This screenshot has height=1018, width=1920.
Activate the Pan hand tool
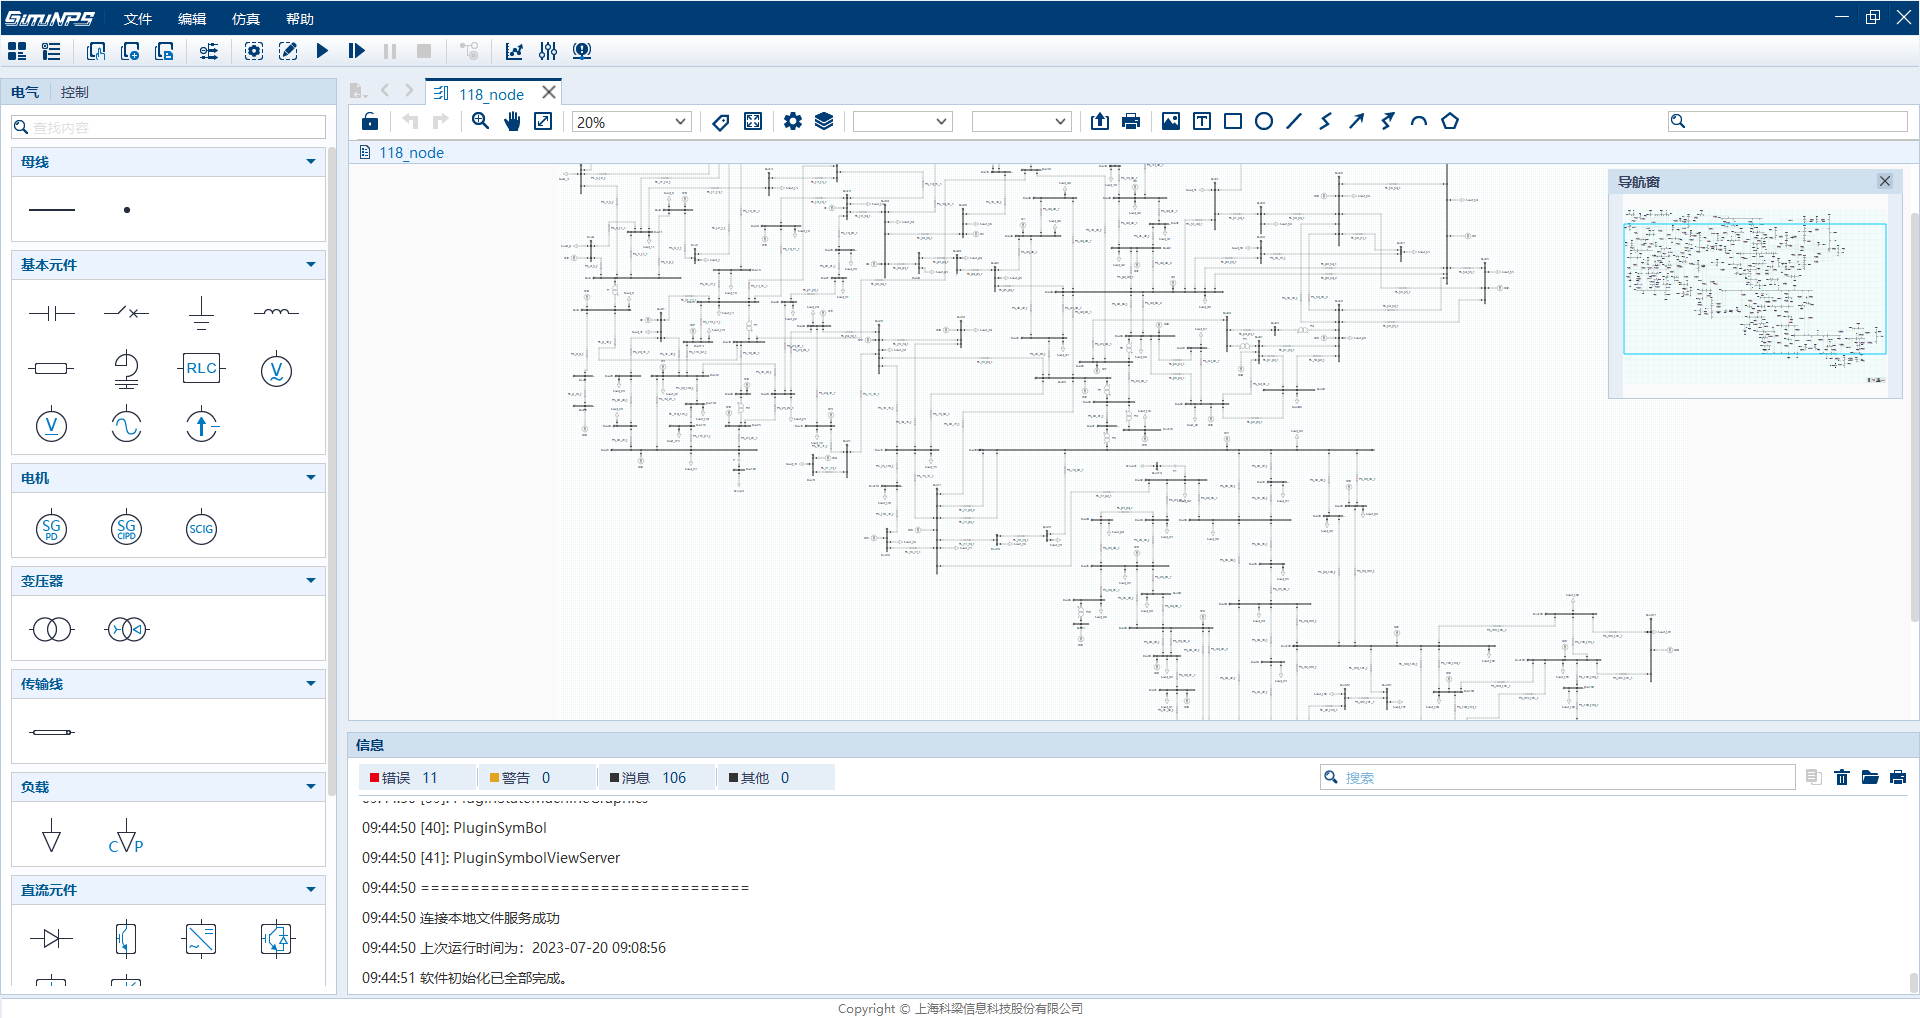[x=511, y=121]
